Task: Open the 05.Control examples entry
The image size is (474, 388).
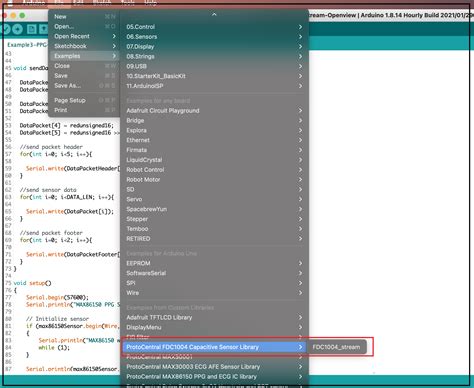Action: [x=214, y=27]
